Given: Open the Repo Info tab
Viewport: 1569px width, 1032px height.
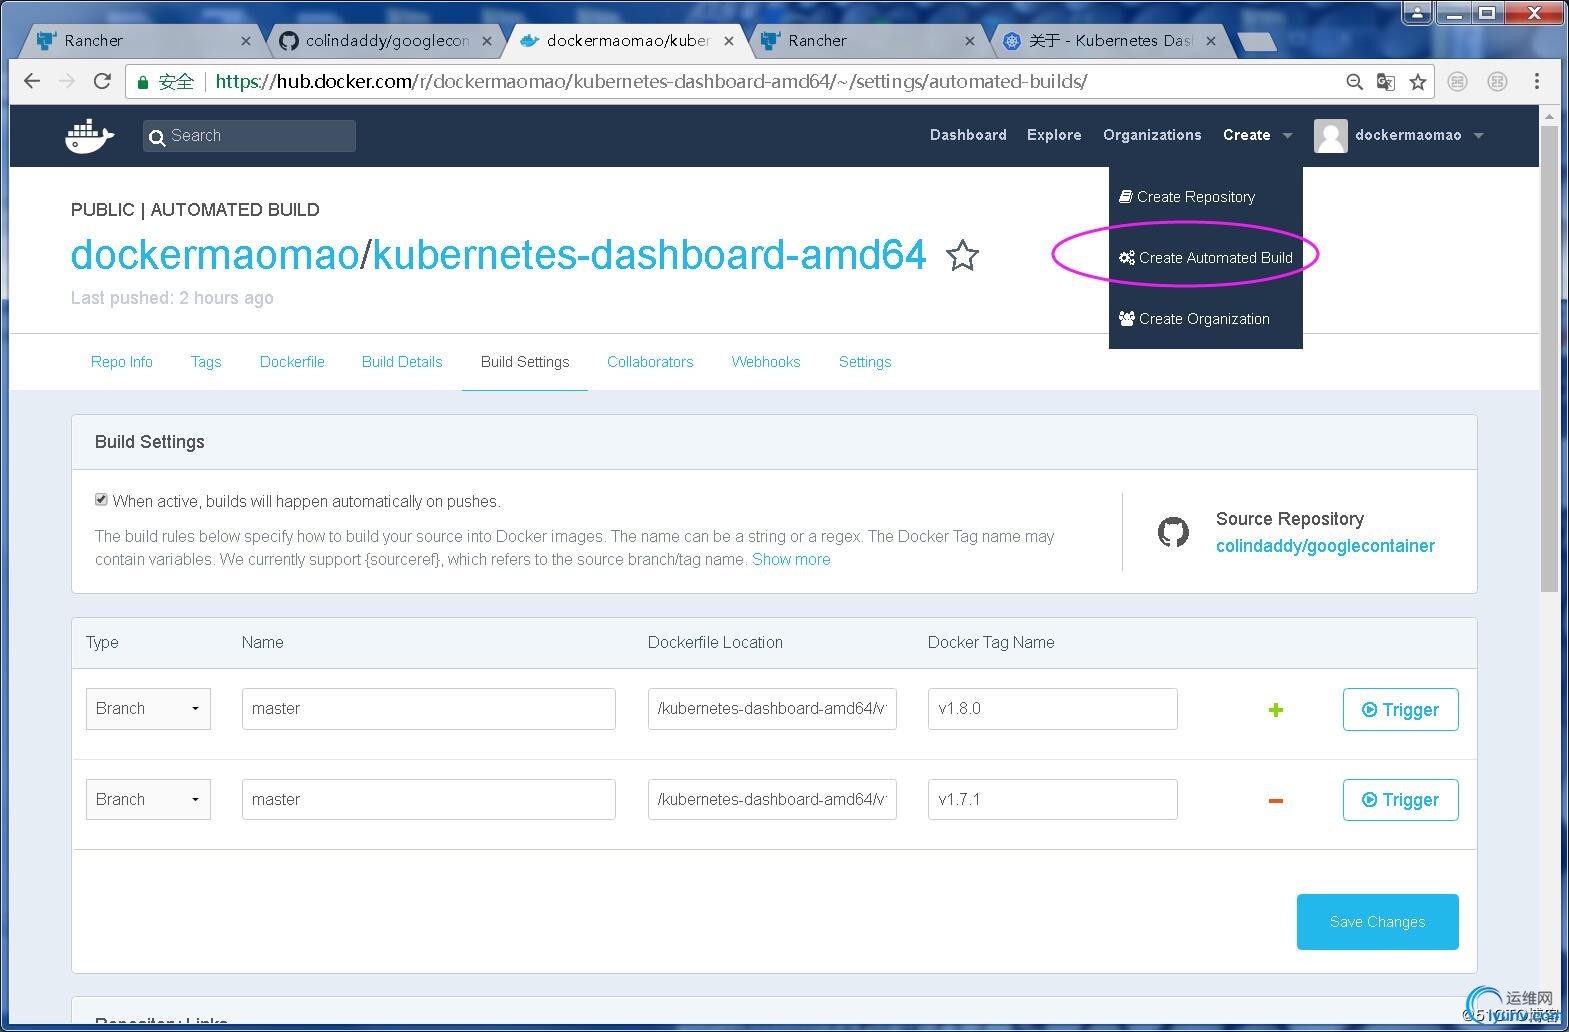Looking at the screenshot, I should 122,362.
